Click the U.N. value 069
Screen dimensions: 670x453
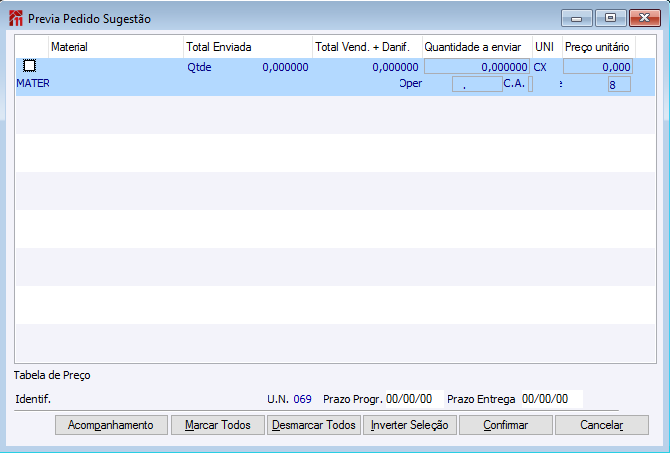302,399
